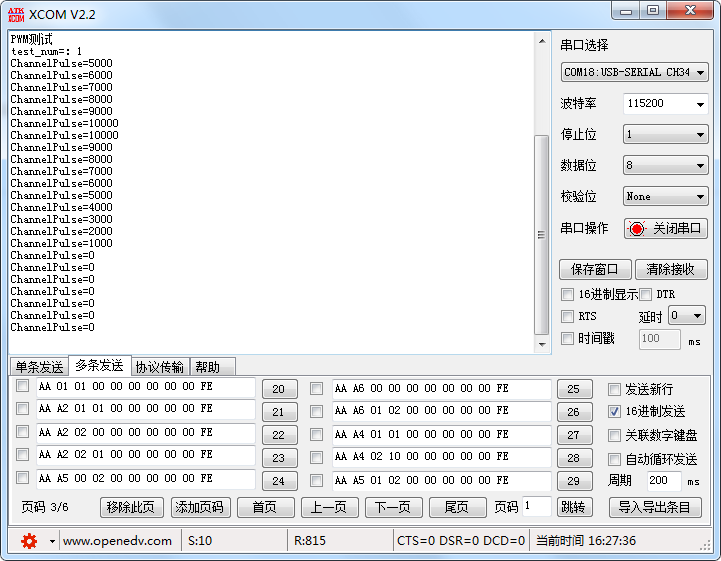This screenshot has height=561, width=721.
Task: Tick checkbox for AA A4 02 10 command row
Action: [x=316, y=457]
